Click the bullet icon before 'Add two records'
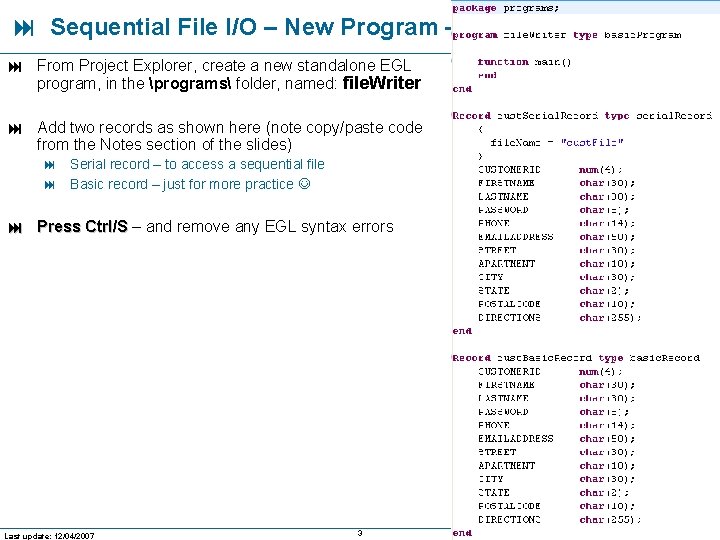720x540 pixels. point(15,129)
